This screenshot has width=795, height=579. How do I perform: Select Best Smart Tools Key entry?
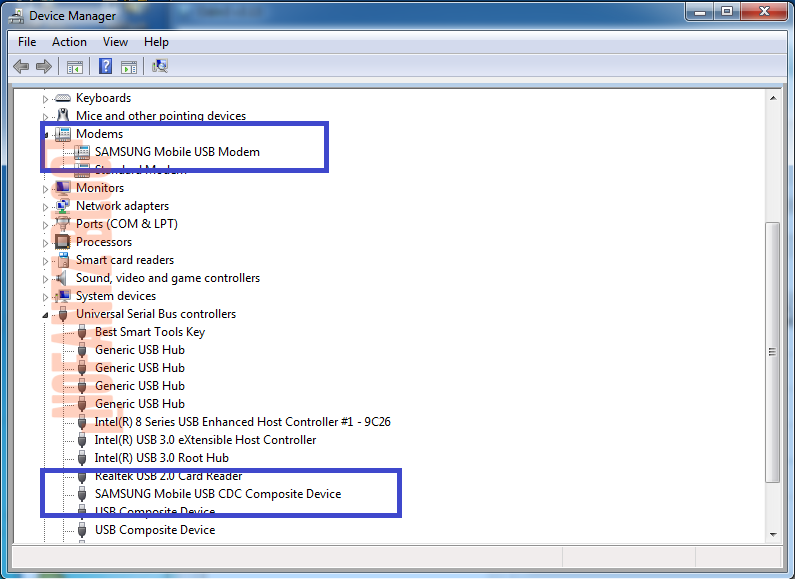click(x=150, y=332)
